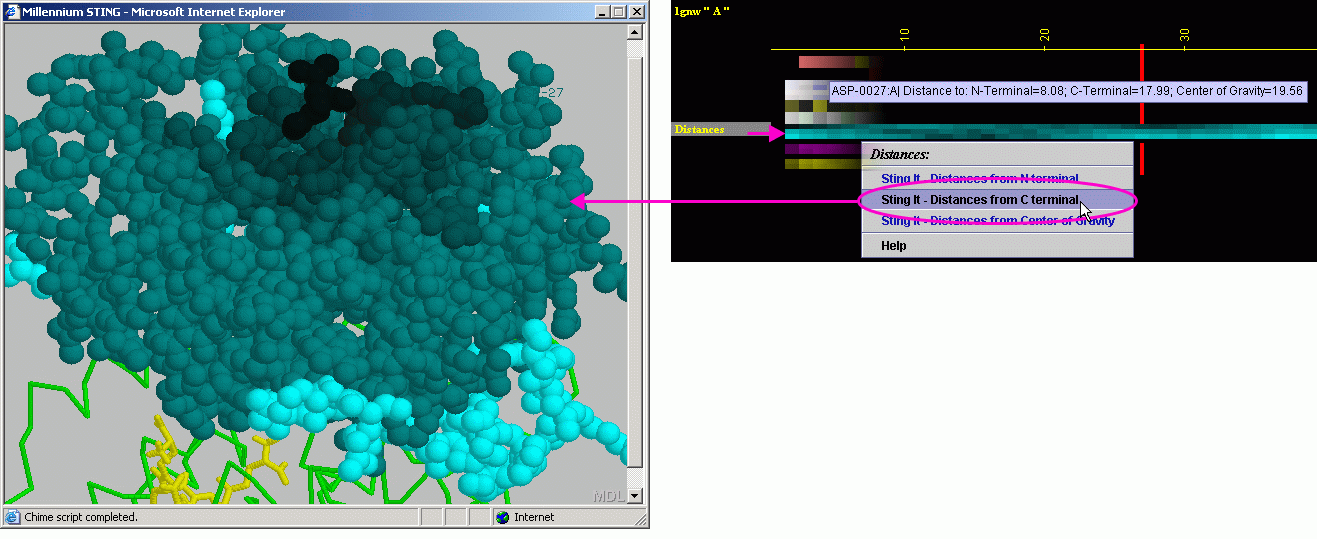The image size is (1317, 539).
Task: Click the scrollbar down arrow in Millennium STING window
Action: point(635,495)
